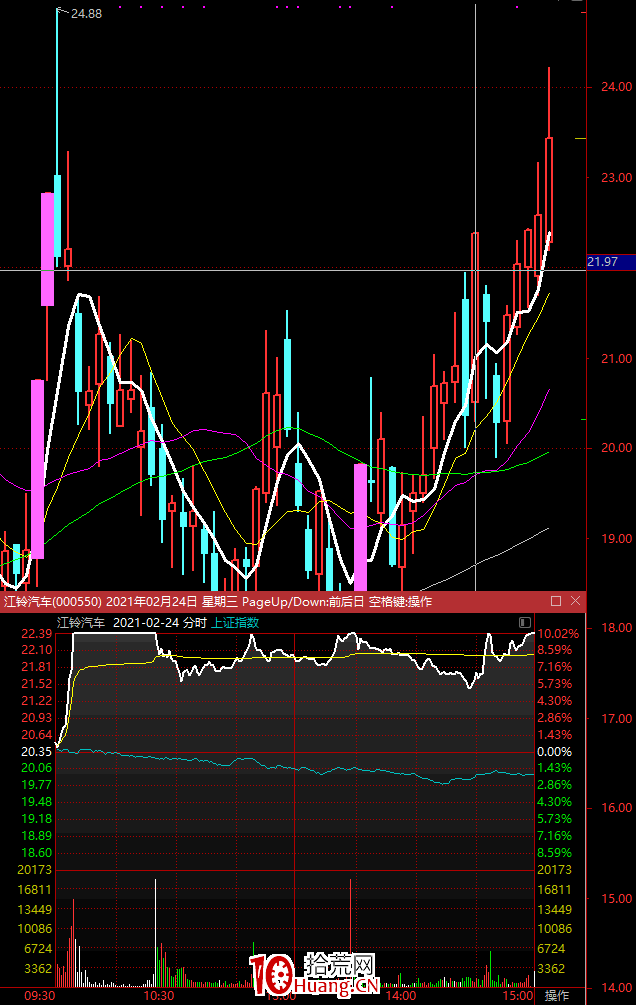
Task: Open the 操作 menu at the bottom right
Action: [x=557, y=996]
